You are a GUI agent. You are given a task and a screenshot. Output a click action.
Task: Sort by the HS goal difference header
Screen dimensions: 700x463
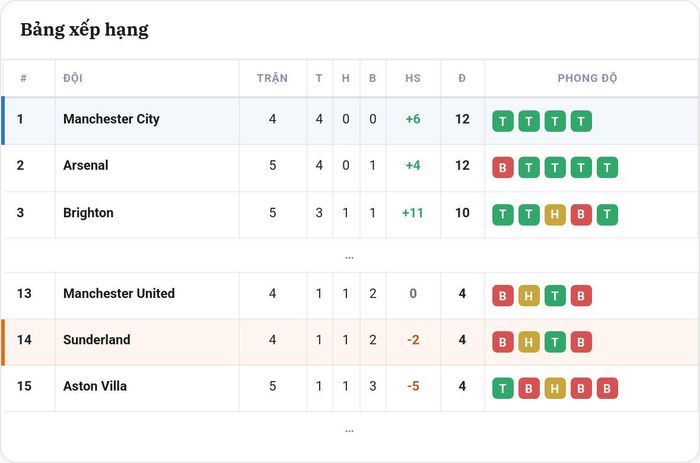[413, 78]
